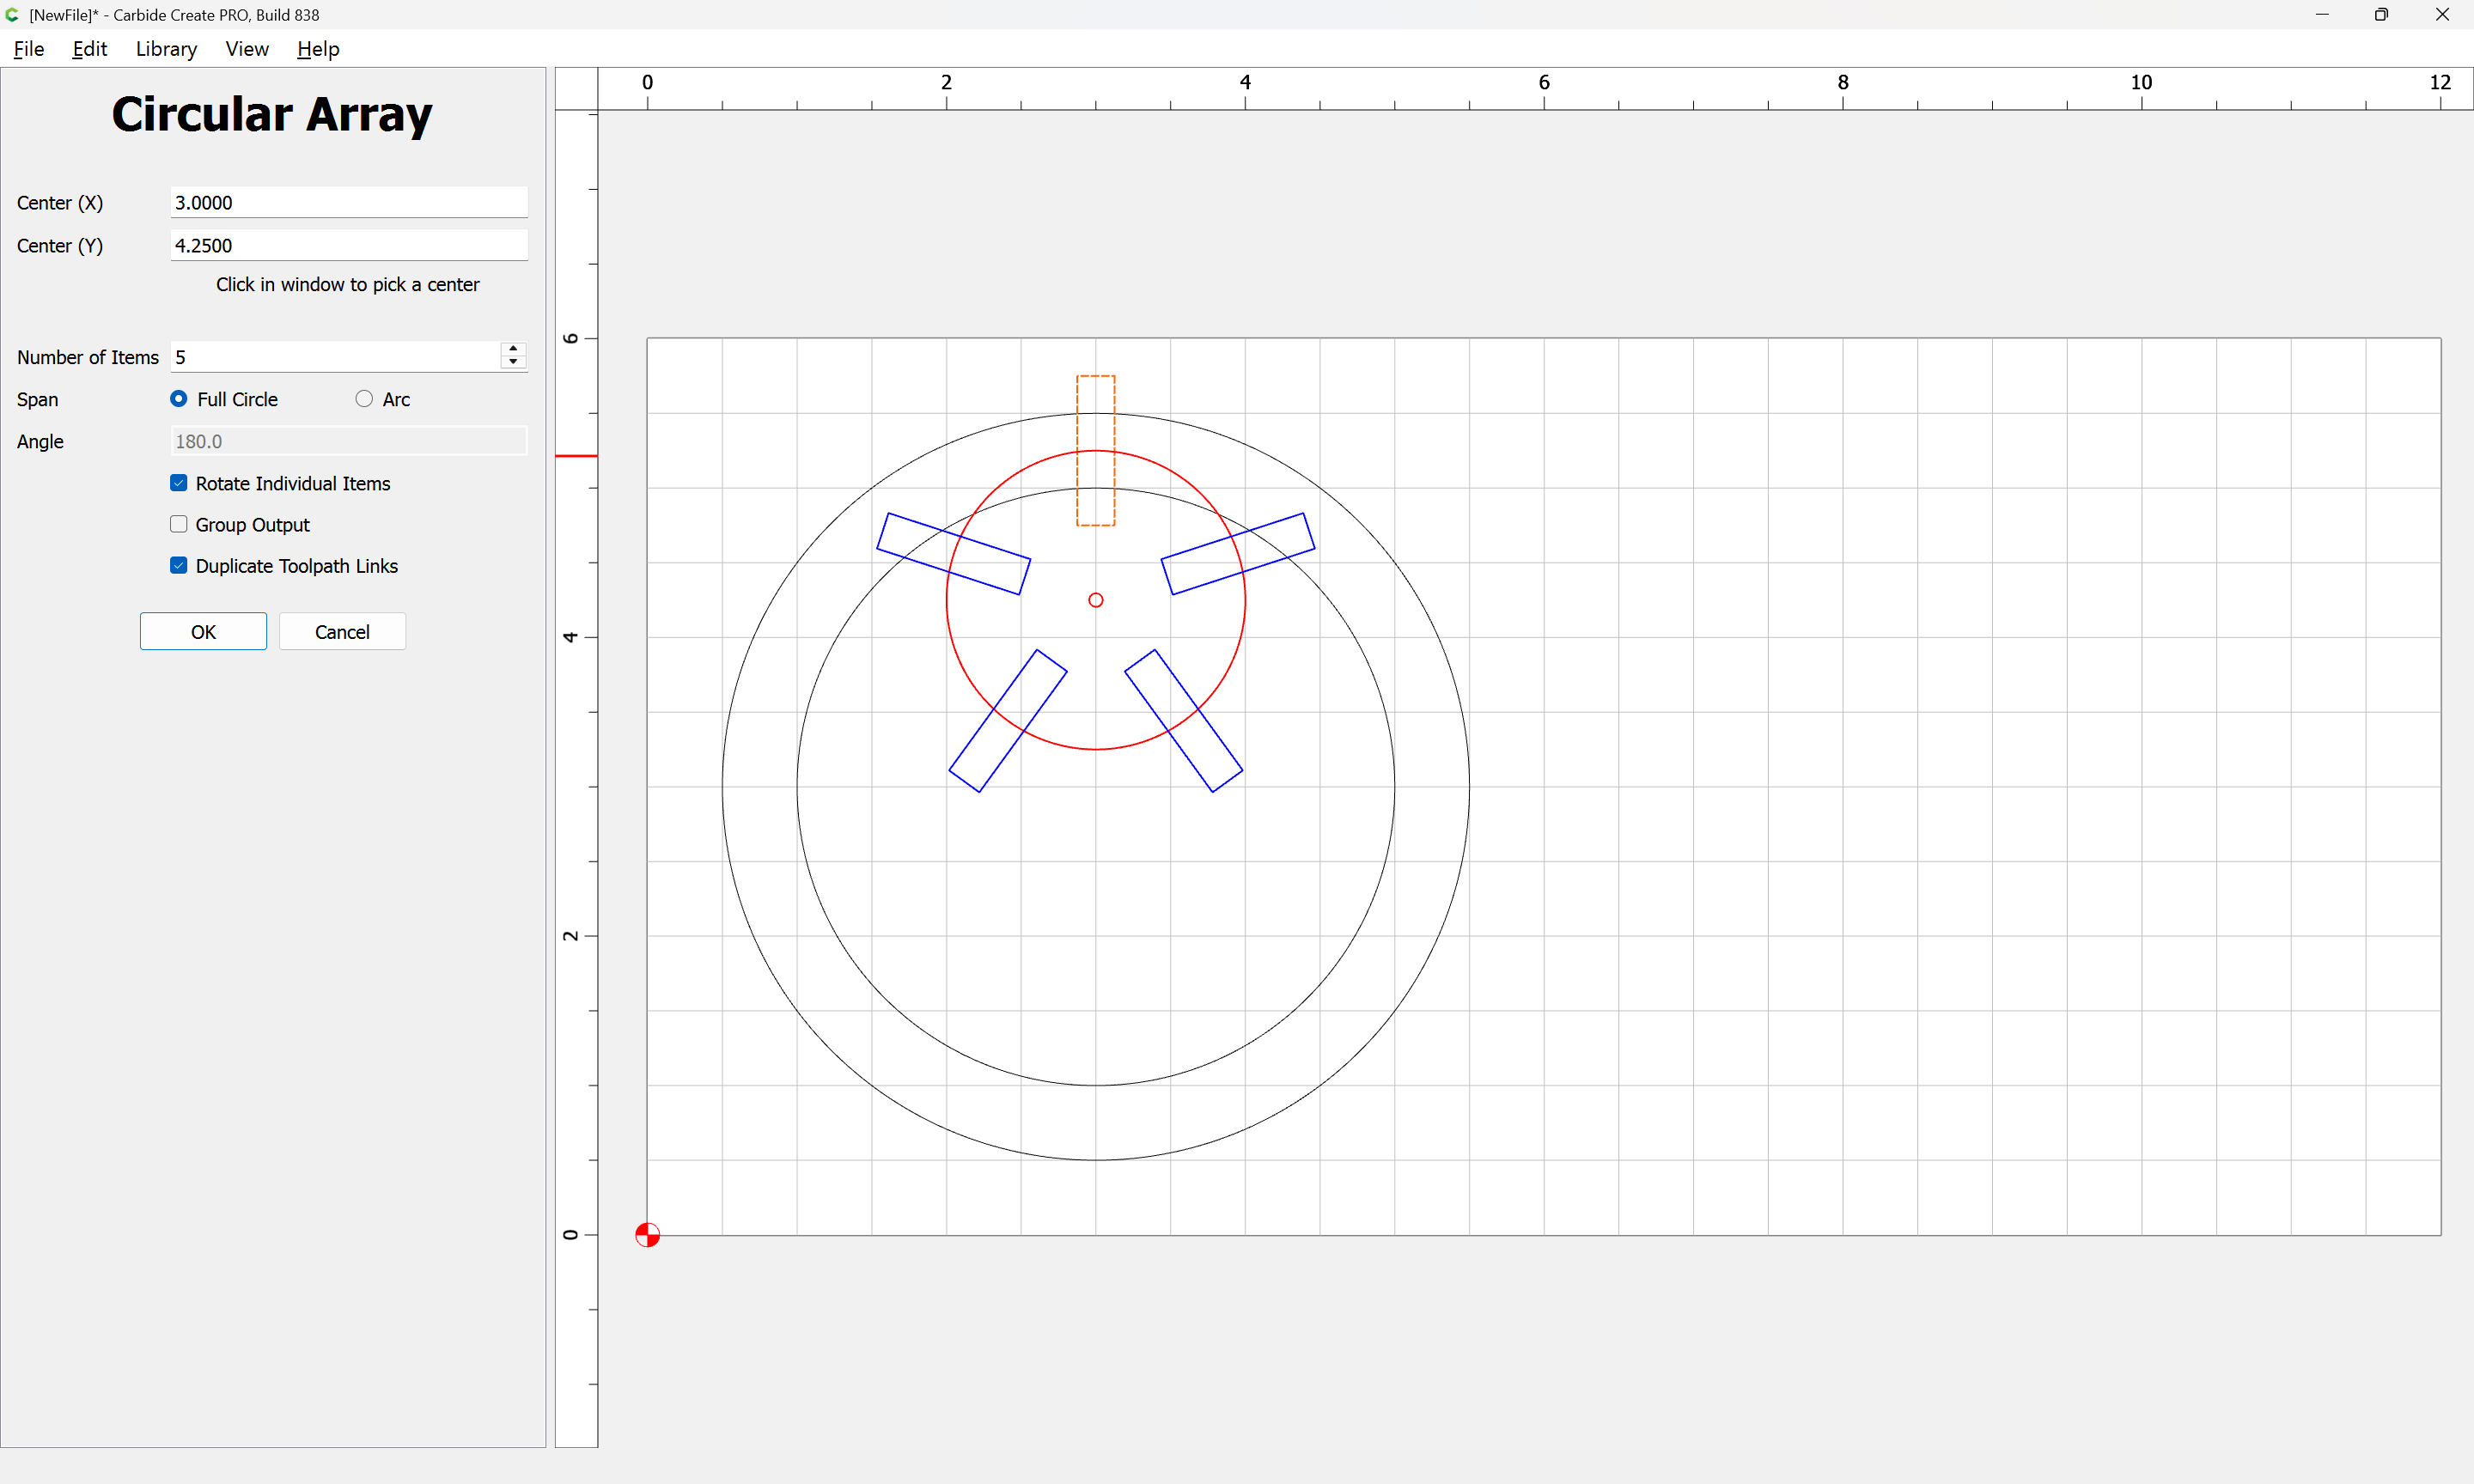Uncheck Rotate Individual Items
This screenshot has width=2474, height=1484.
pyautogui.click(x=179, y=483)
